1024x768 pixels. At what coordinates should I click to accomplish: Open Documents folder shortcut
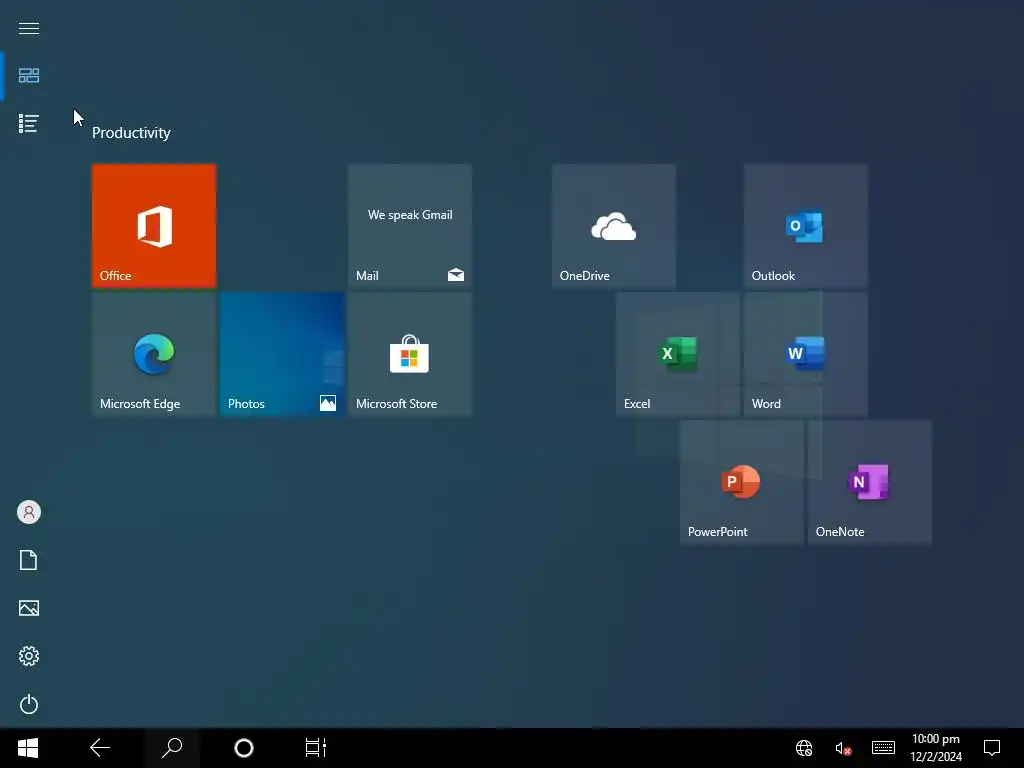pyautogui.click(x=29, y=560)
